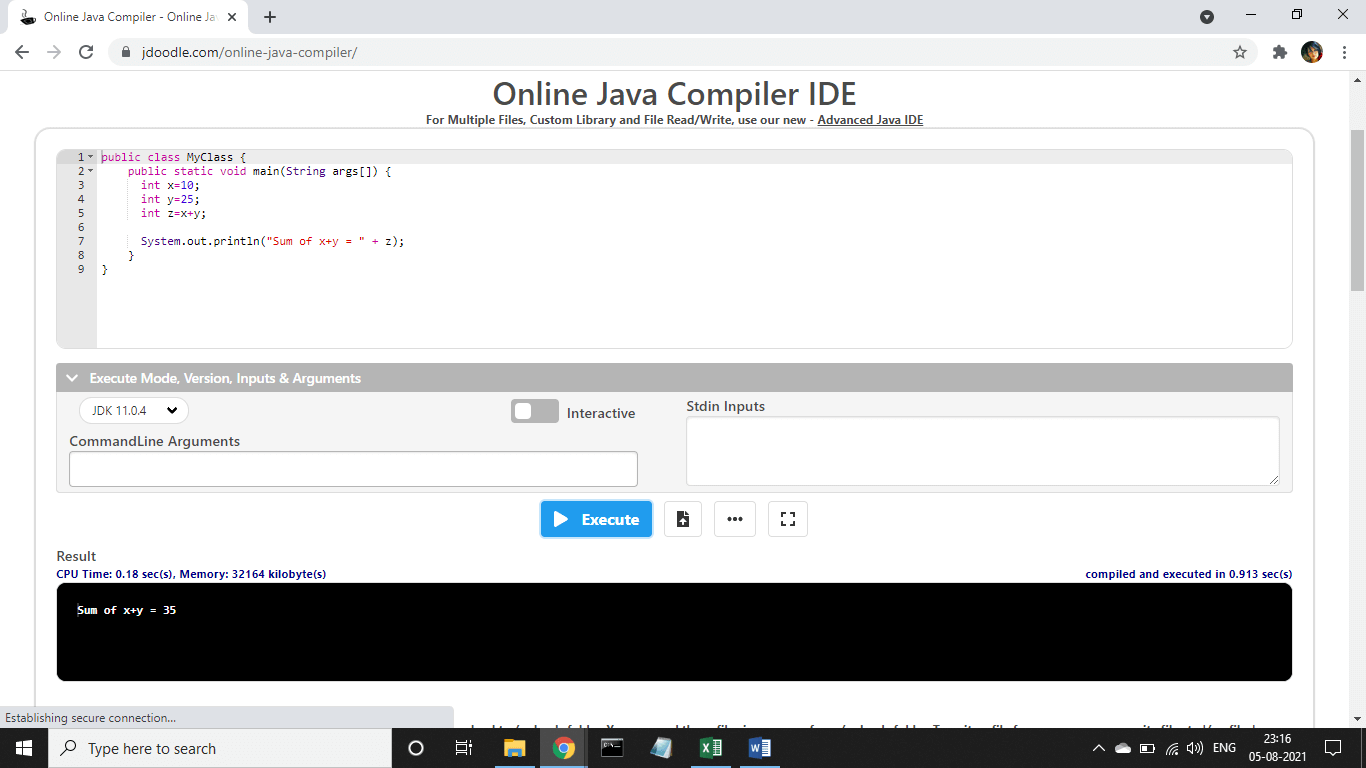This screenshot has width=1366, height=768.
Task: Open Word from the taskbar
Action: [760, 748]
